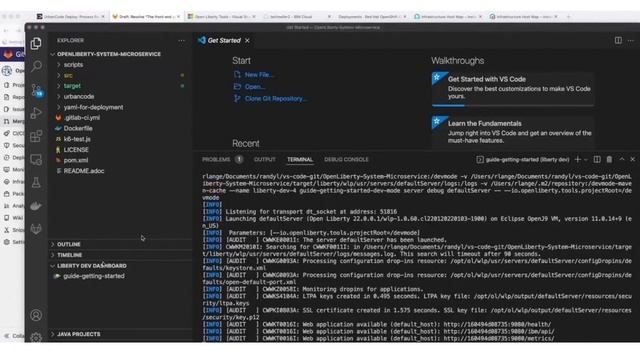This screenshot has width=640, height=360.
Task: Open the Testing flask icon
Action: point(36,182)
